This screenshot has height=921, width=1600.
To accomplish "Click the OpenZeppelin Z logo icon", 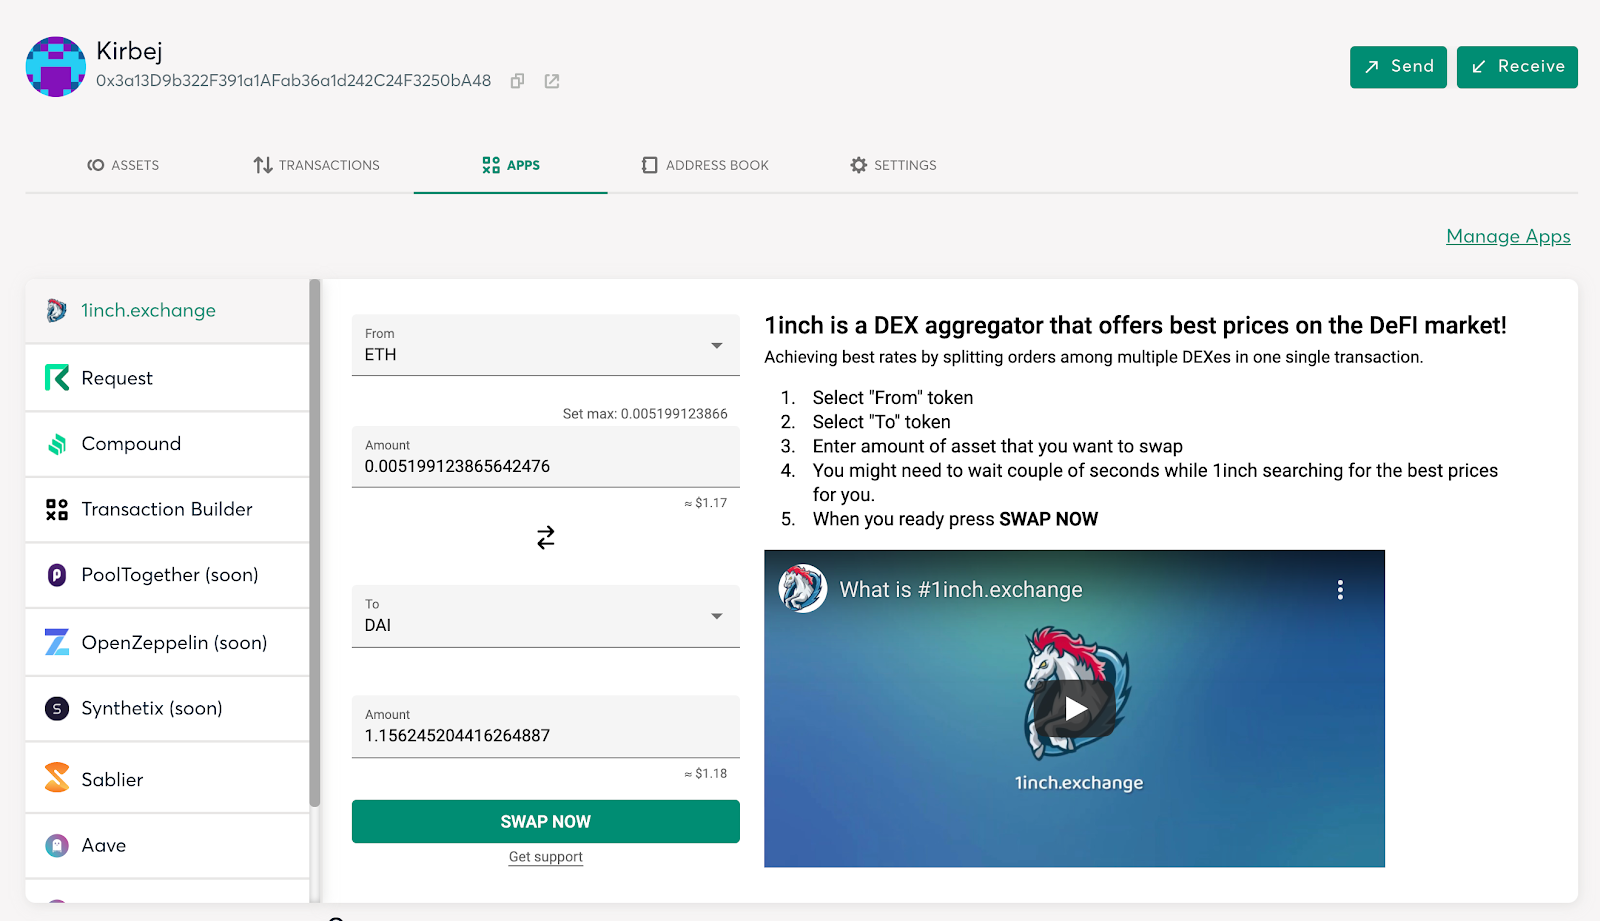I will (57, 642).
